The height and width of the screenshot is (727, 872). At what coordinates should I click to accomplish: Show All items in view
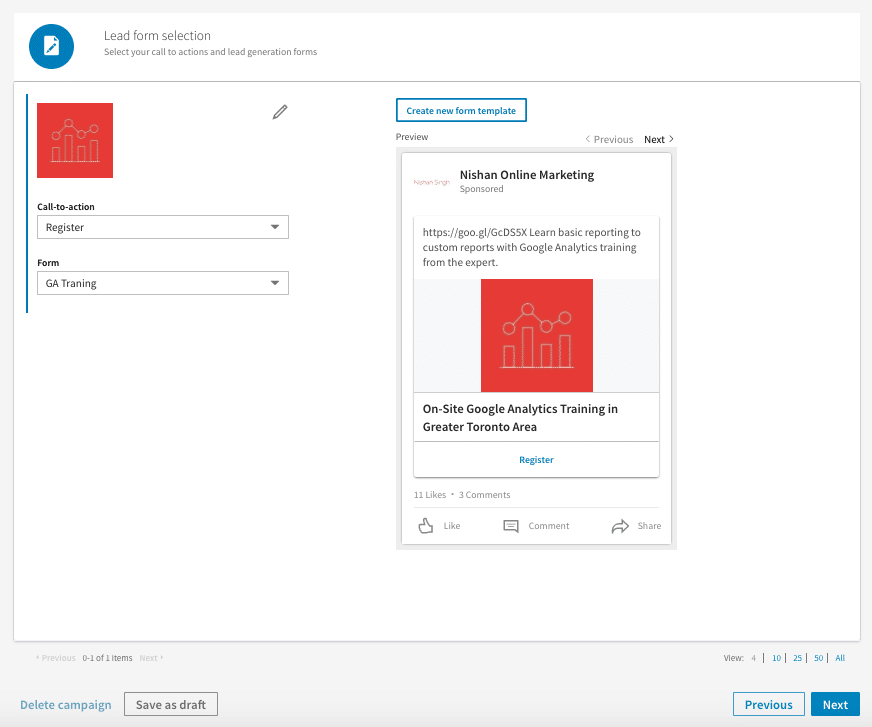tap(840, 658)
